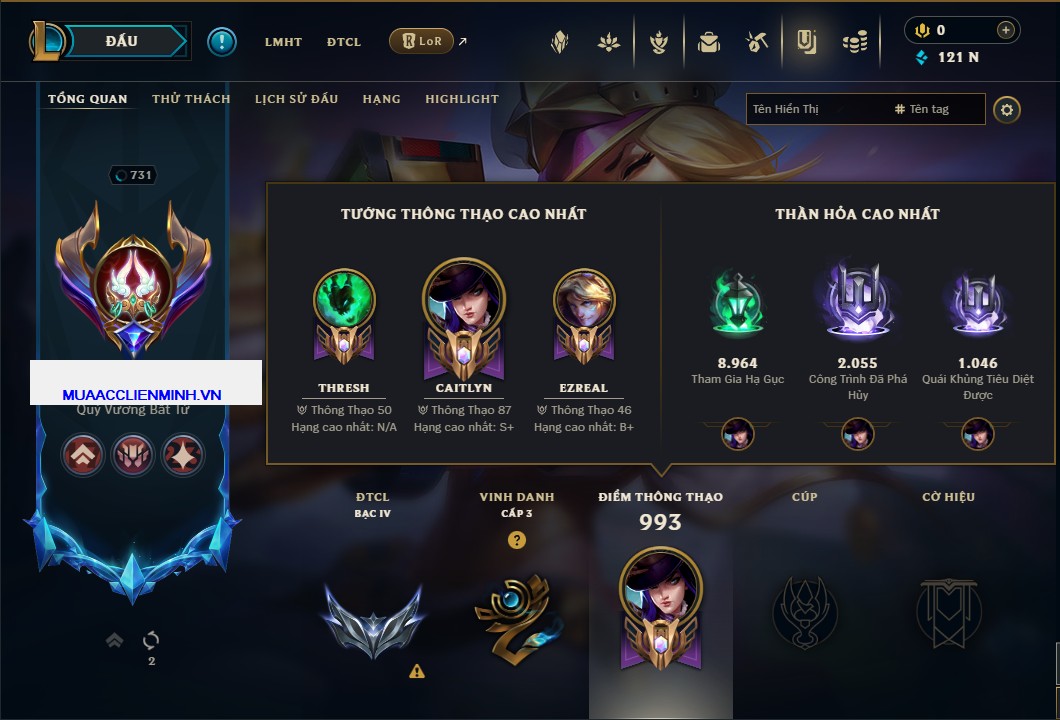Open the crafting hammer icon
Screen dimensions: 1060x720
(x=757, y=42)
